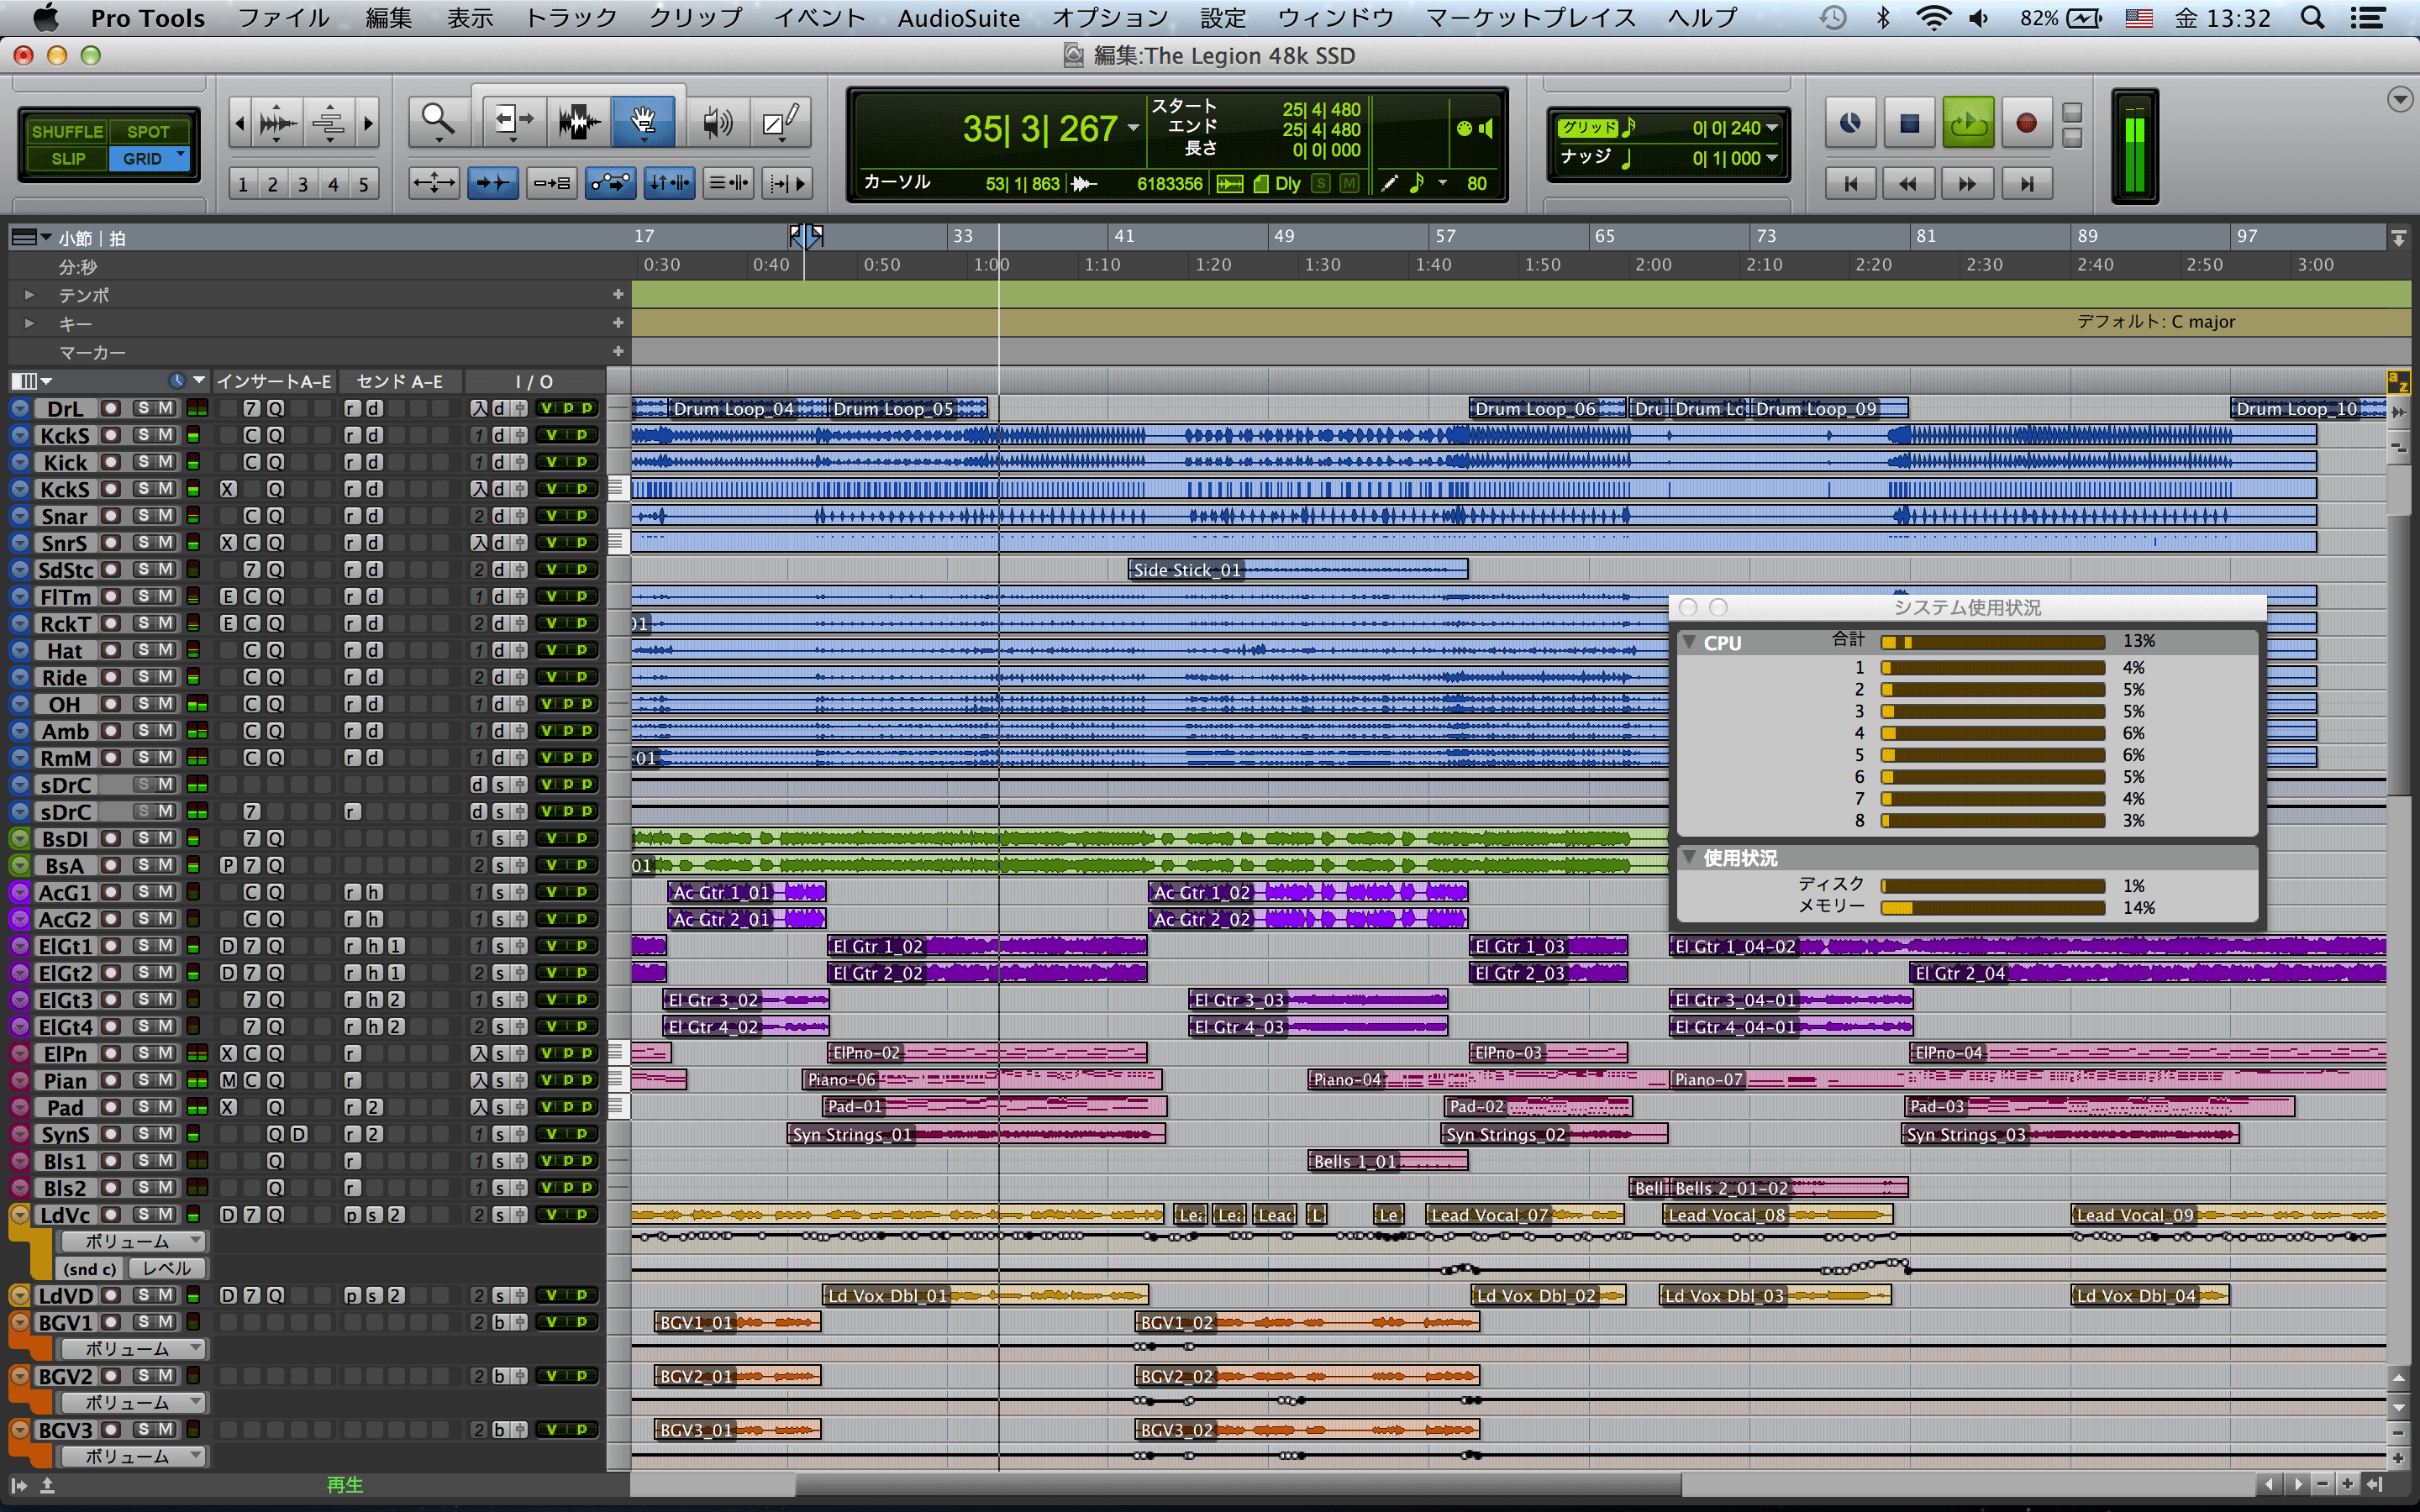
Task: Mute the Pian track
Action: click(x=166, y=1080)
